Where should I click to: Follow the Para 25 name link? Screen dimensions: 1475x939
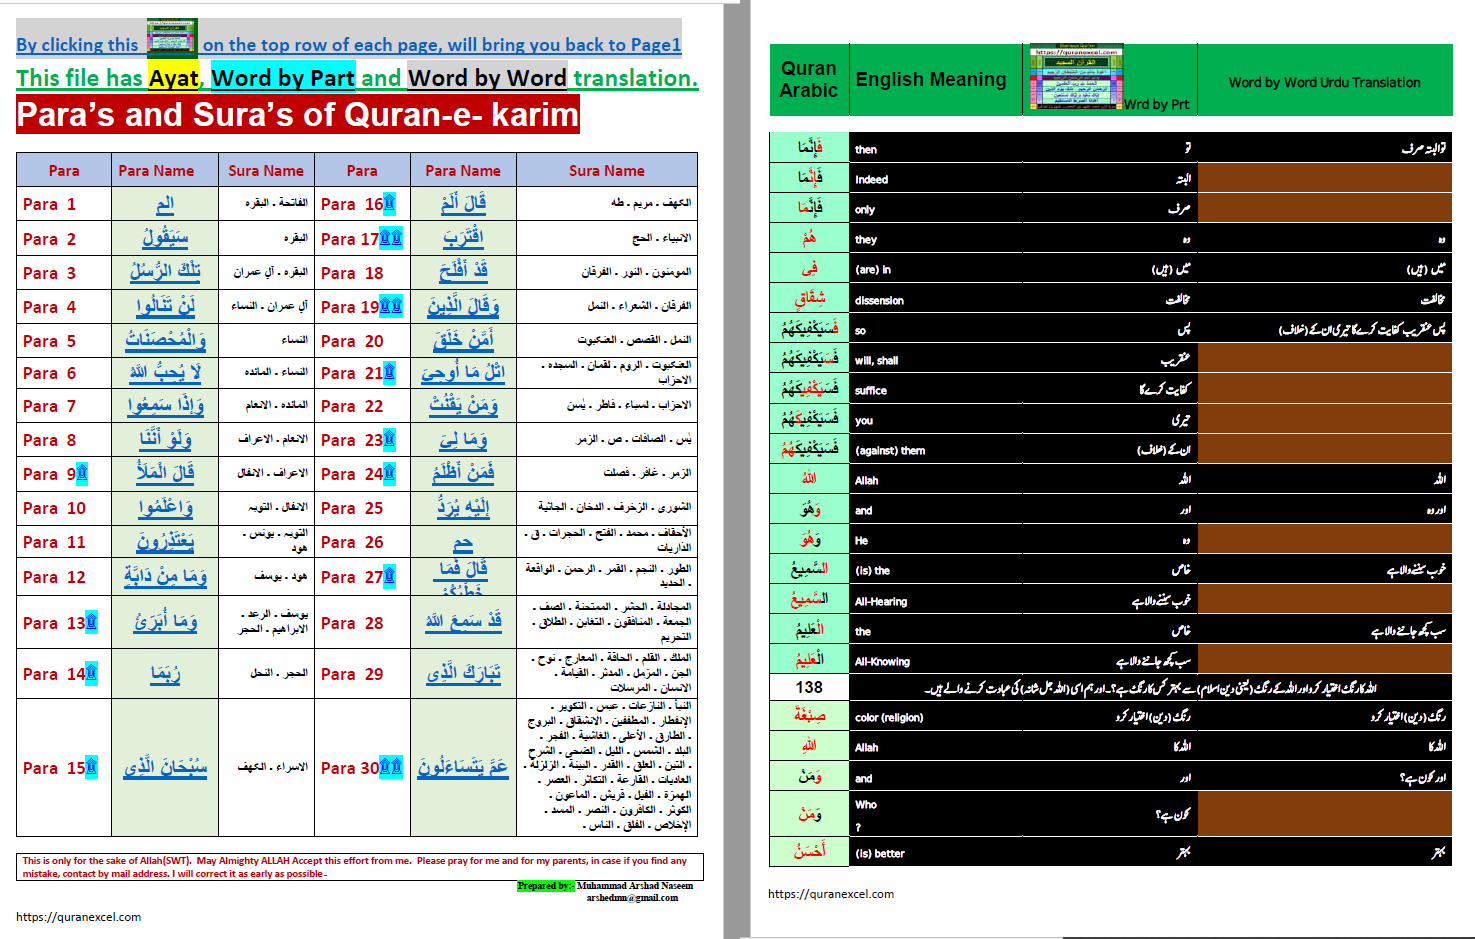pyautogui.click(x=463, y=507)
